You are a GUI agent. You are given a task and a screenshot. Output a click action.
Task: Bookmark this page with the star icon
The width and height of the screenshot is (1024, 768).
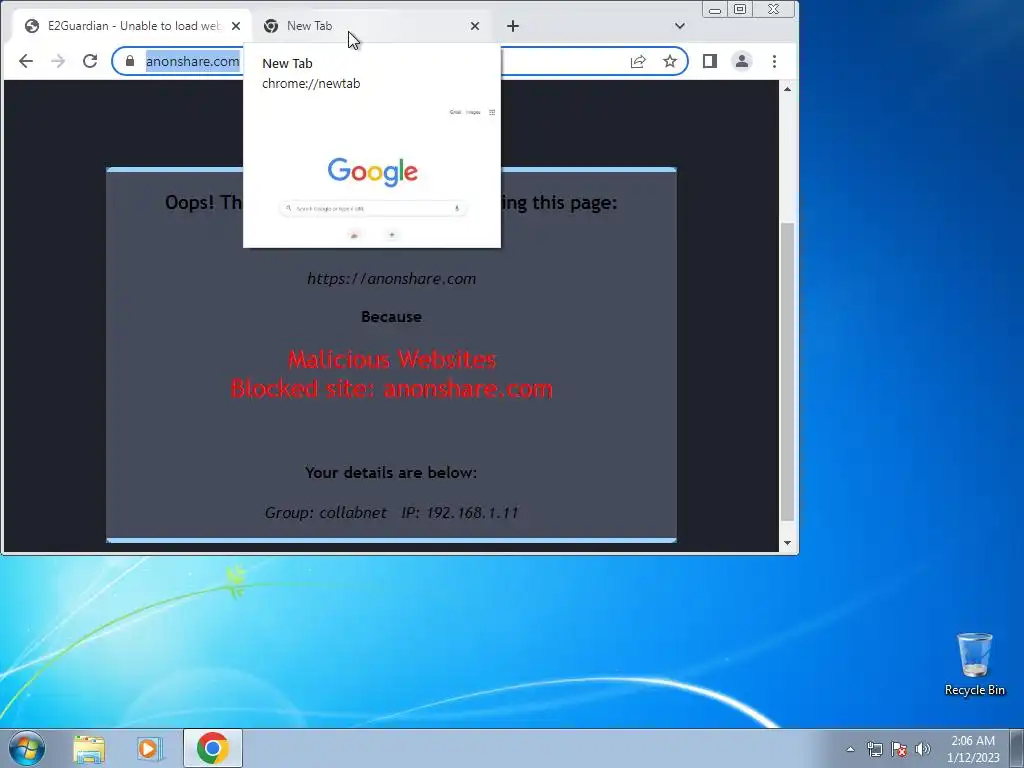point(670,61)
